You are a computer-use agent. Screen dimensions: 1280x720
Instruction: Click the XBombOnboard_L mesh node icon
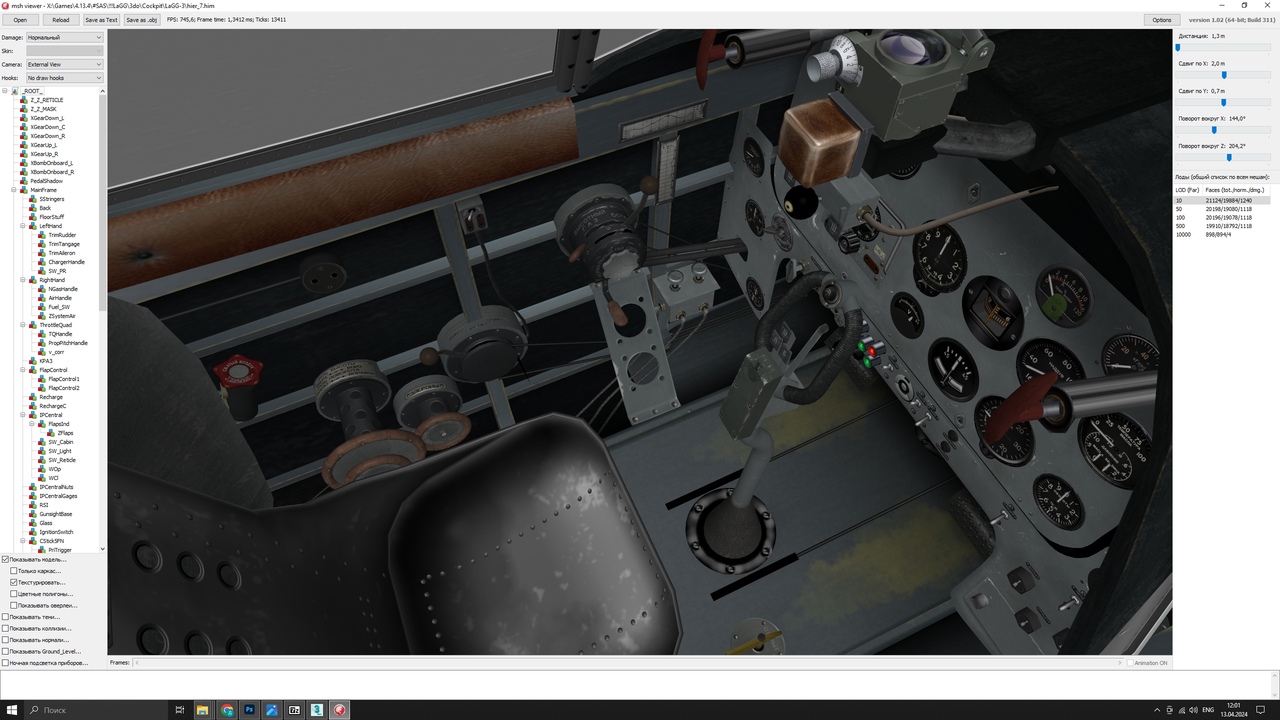(x=24, y=163)
